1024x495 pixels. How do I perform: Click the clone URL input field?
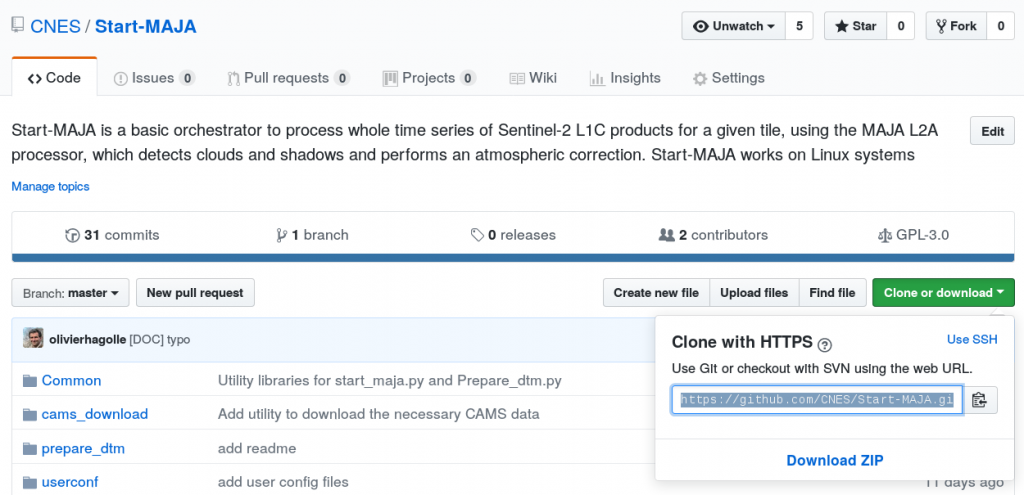tap(817, 400)
